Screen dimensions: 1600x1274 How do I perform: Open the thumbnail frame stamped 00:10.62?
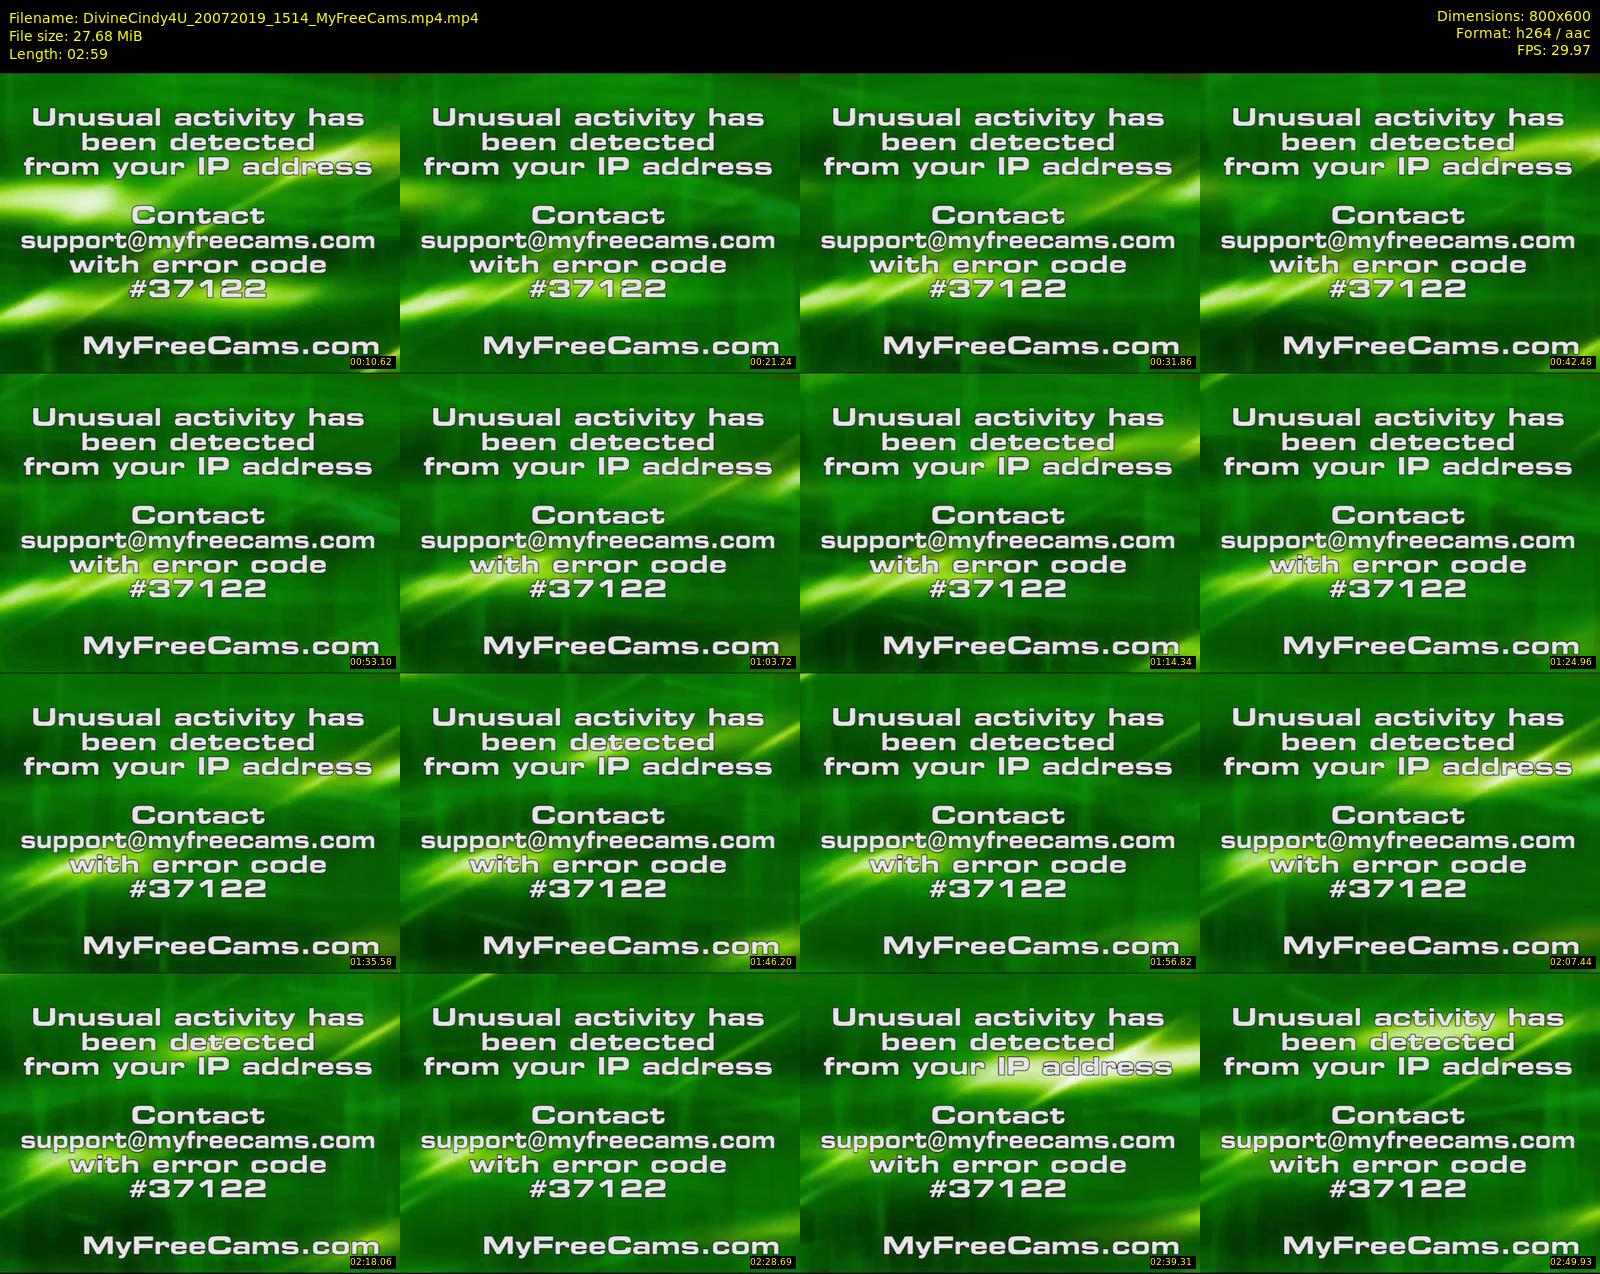click(x=199, y=222)
